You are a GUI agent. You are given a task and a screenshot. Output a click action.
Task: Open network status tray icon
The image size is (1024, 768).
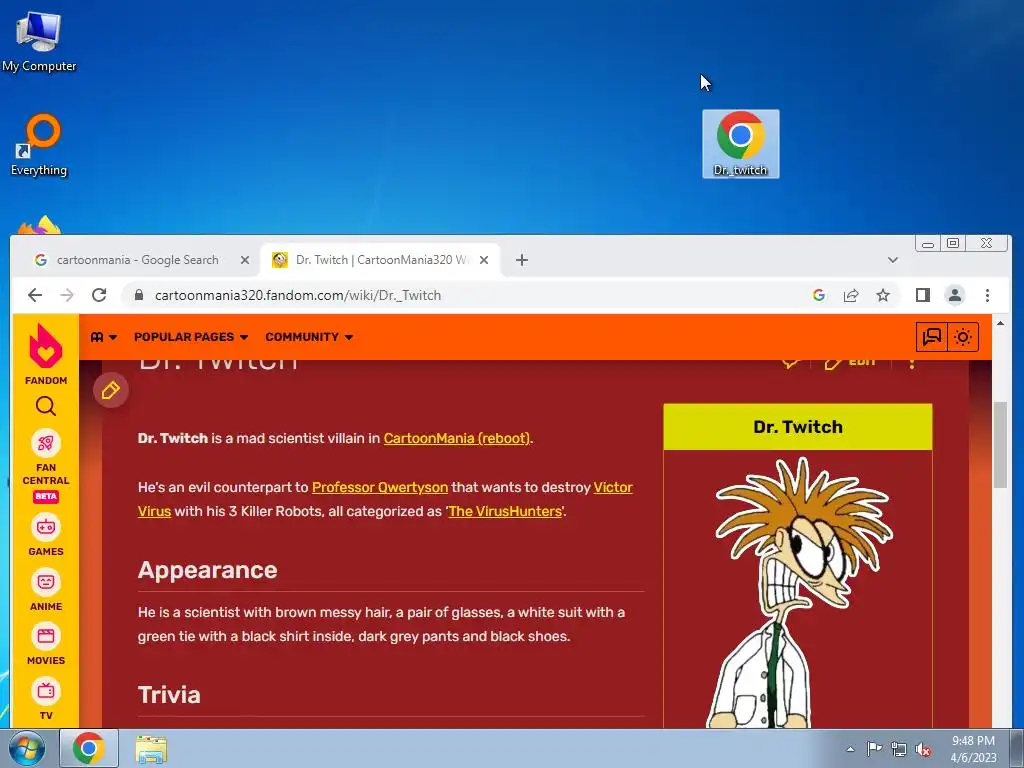(899, 750)
